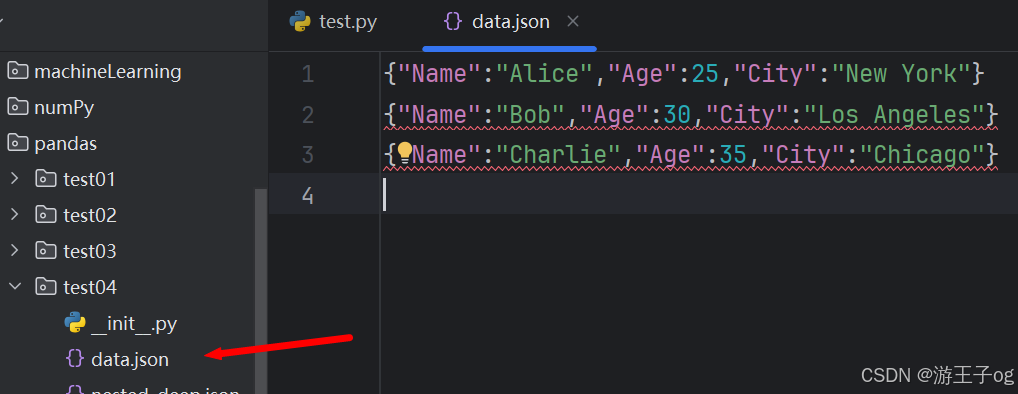
Task: Open data.json in the project tree
Action: point(130,359)
